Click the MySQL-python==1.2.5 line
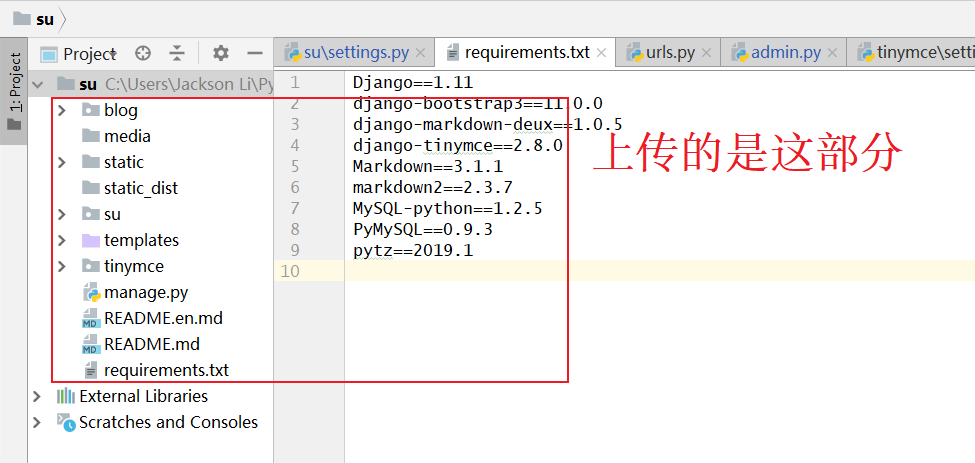Image resolution: width=975 pixels, height=463 pixels. click(448, 209)
